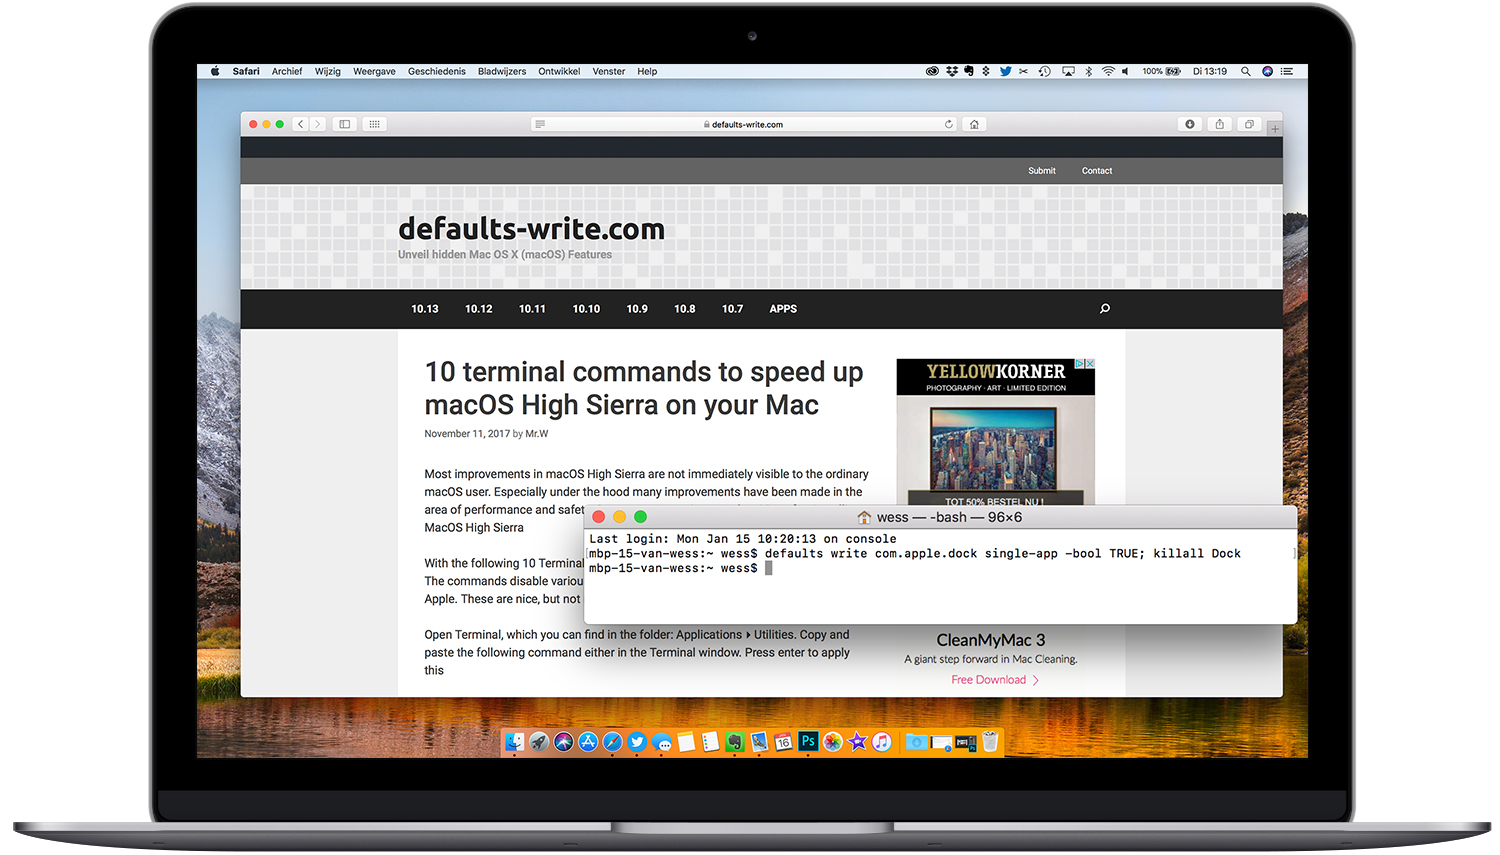Open Photoshop from the Dock
1500x855 pixels.
[x=808, y=741]
